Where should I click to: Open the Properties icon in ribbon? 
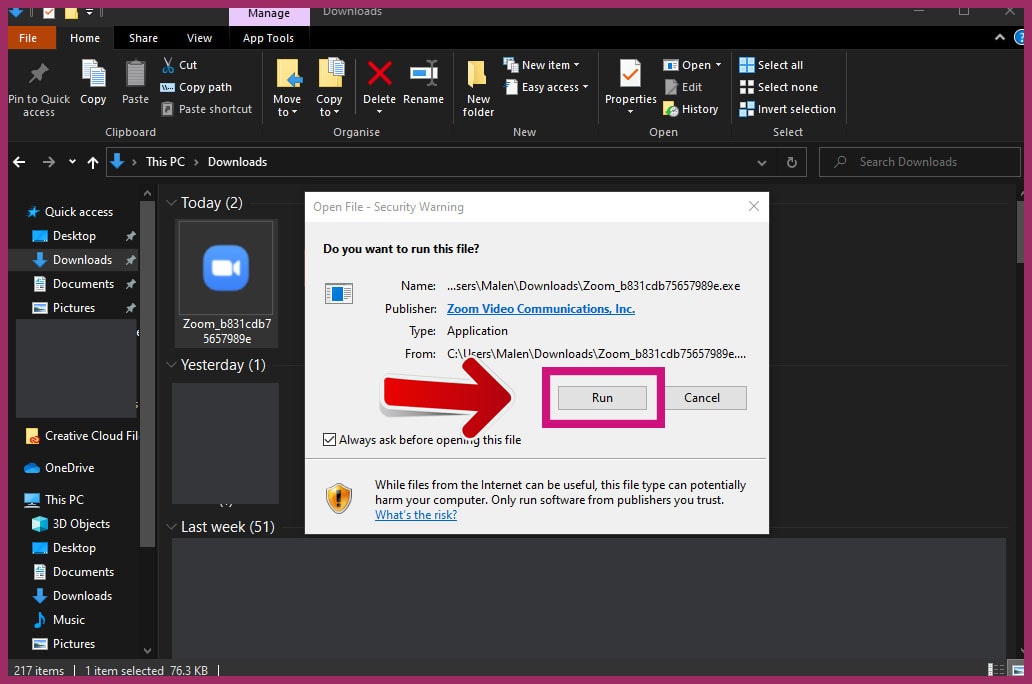pyautogui.click(x=630, y=73)
